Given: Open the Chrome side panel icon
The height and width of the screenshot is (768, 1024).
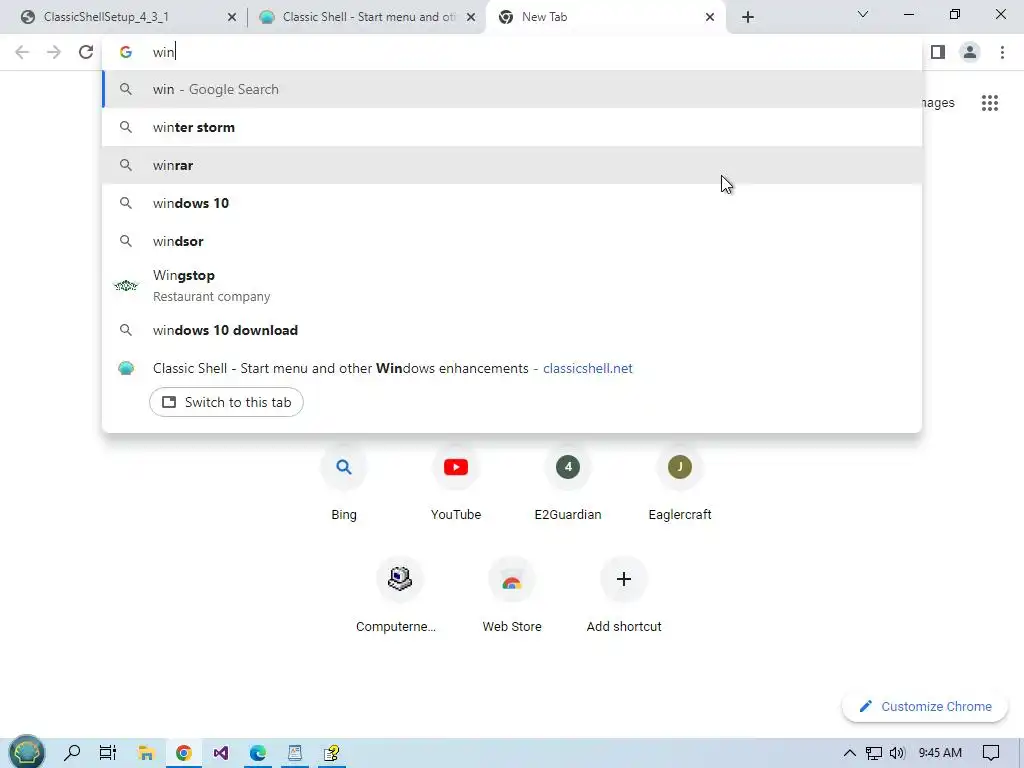Looking at the screenshot, I should pyautogui.click(x=938, y=52).
